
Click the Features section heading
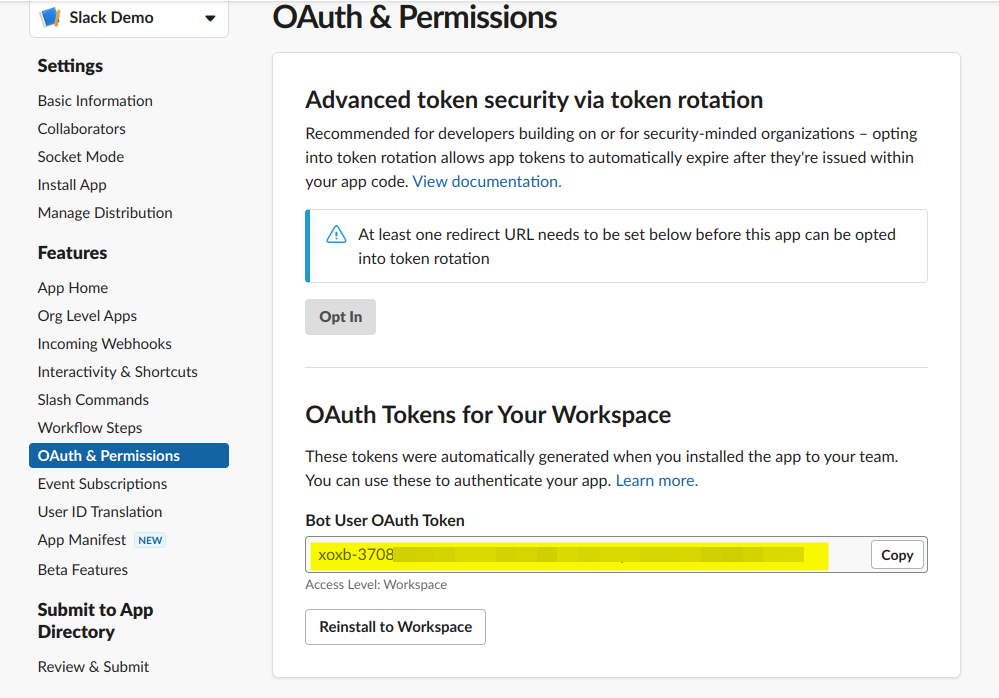[x=73, y=253]
